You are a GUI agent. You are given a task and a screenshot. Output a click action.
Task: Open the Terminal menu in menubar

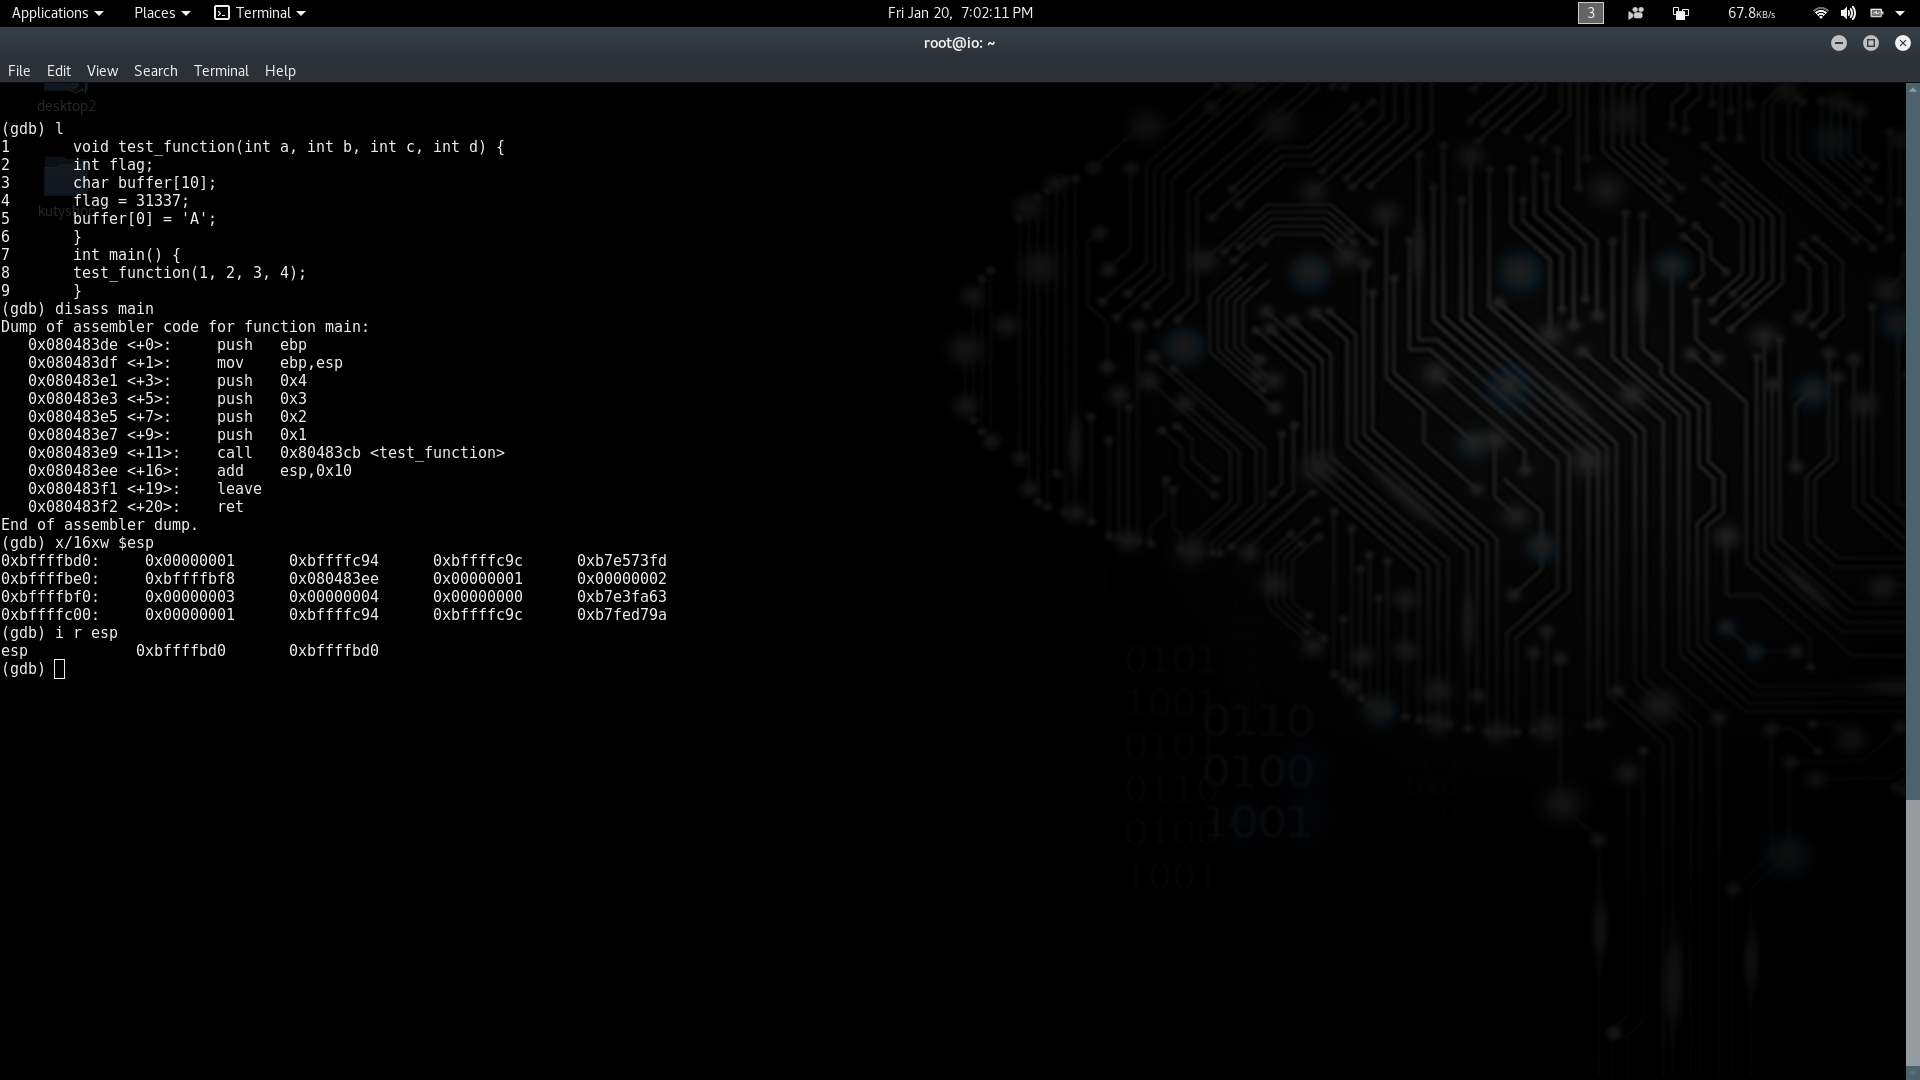221,71
